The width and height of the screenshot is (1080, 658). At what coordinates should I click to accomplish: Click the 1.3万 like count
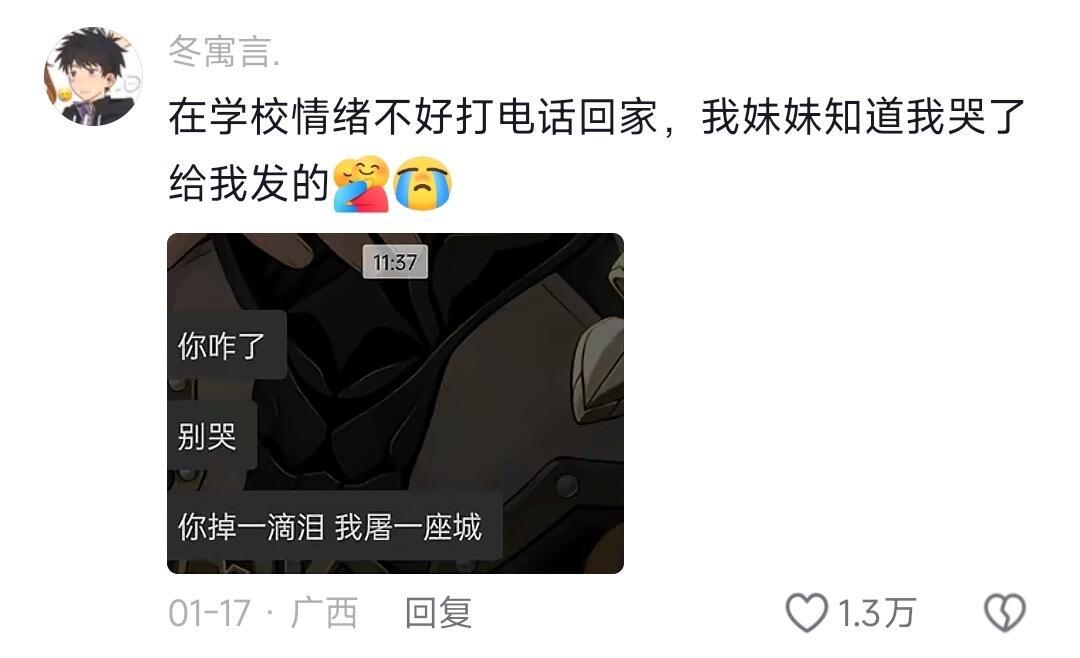click(x=876, y=613)
